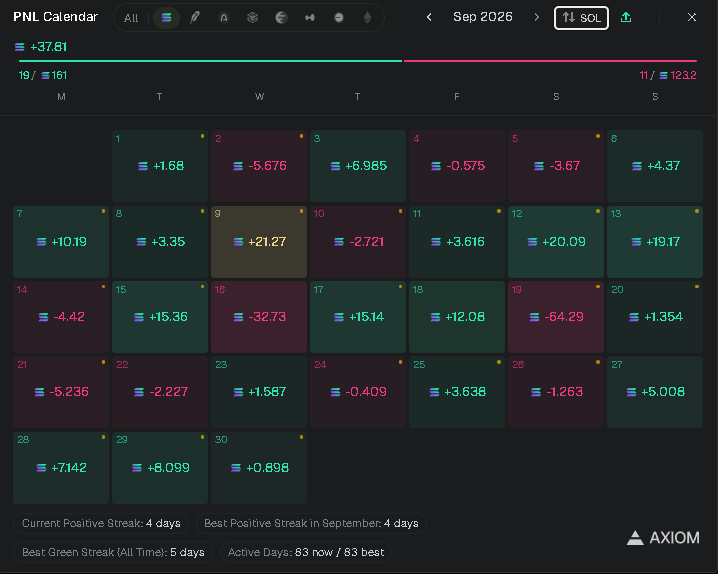Select day 21 with -5.236

(x=61, y=392)
